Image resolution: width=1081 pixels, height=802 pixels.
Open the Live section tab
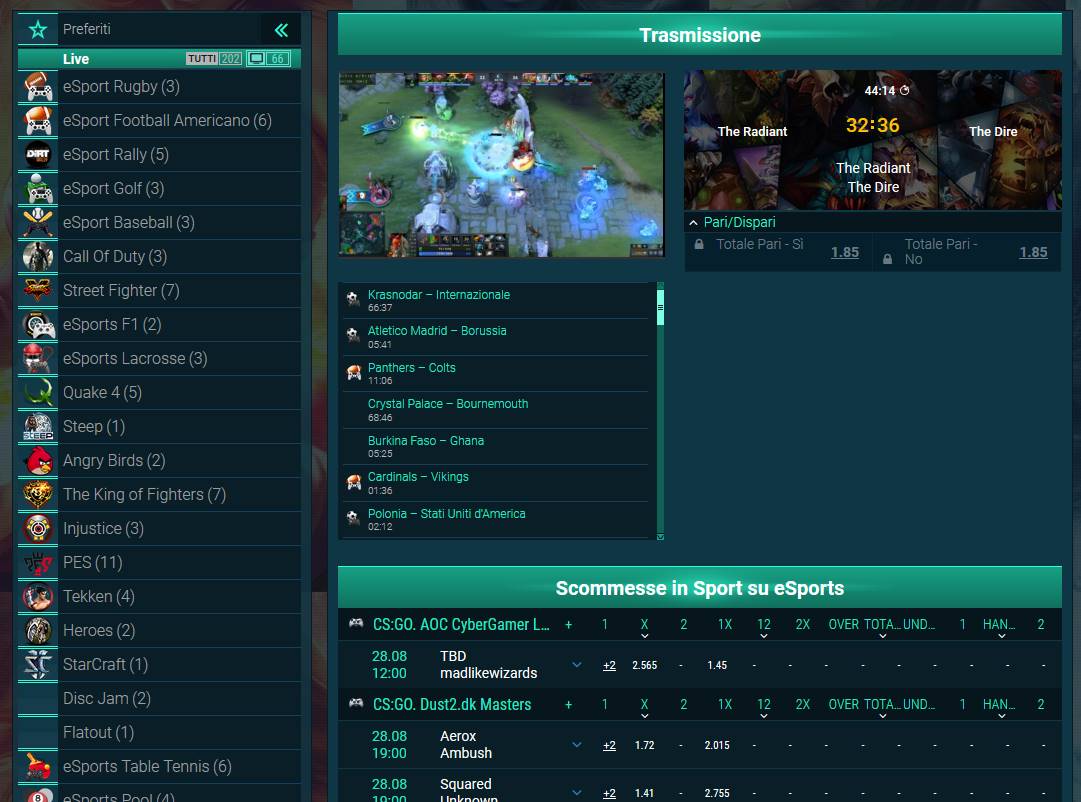(76, 59)
